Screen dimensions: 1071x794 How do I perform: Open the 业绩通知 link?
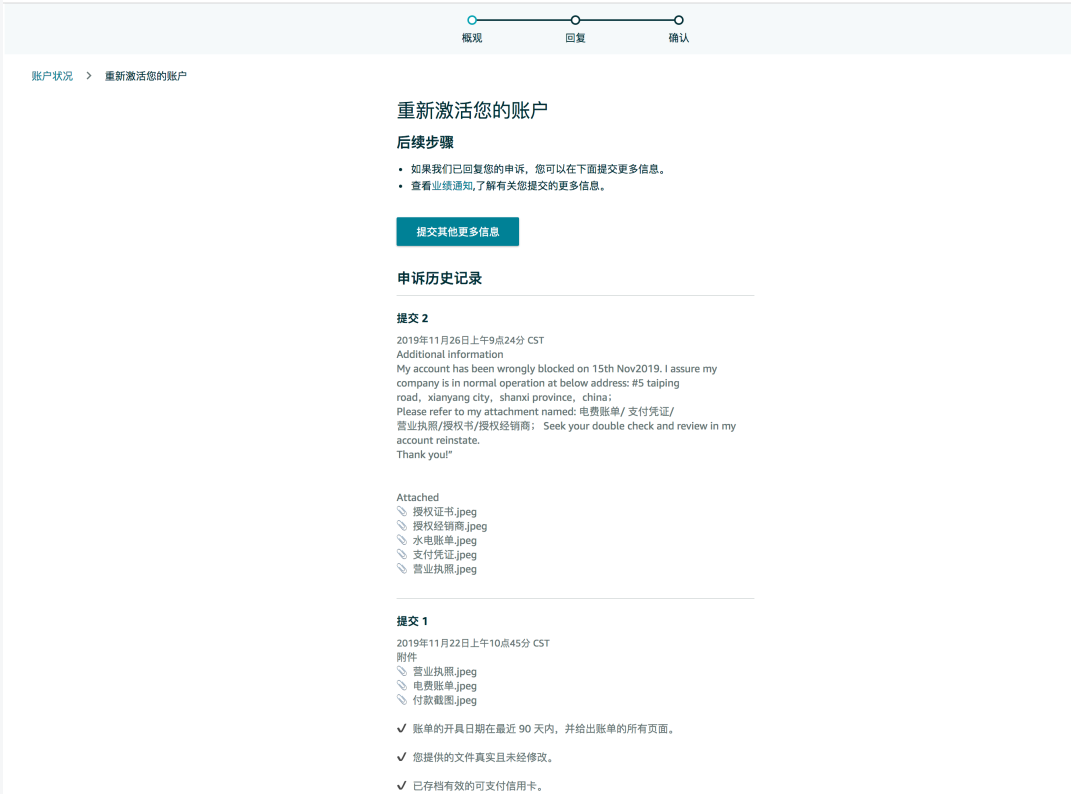point(451,186)
